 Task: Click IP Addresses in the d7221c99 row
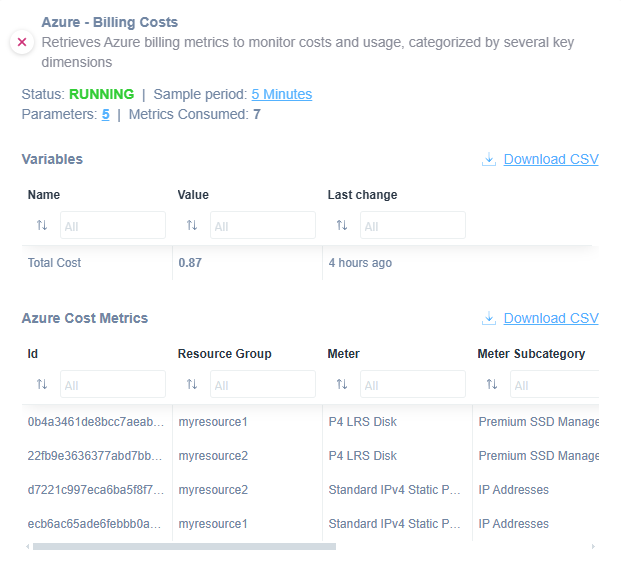514,490
